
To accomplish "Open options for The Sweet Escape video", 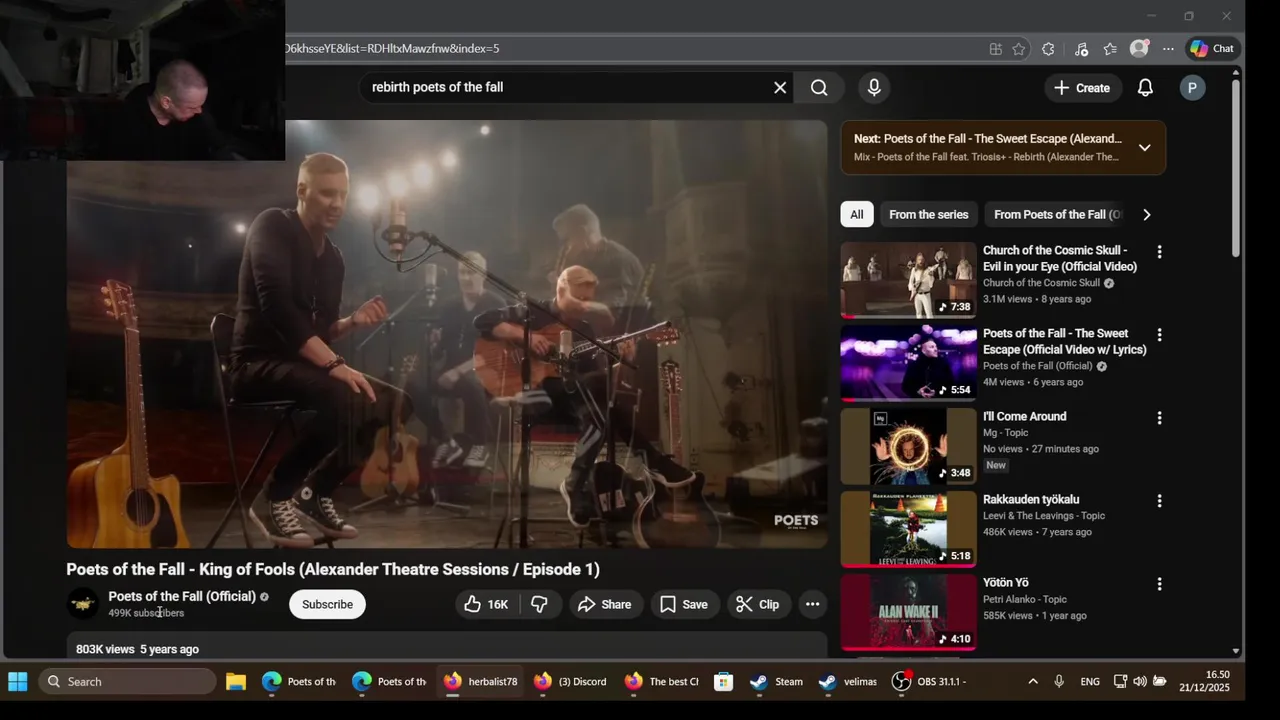I will coord(1160,335).
